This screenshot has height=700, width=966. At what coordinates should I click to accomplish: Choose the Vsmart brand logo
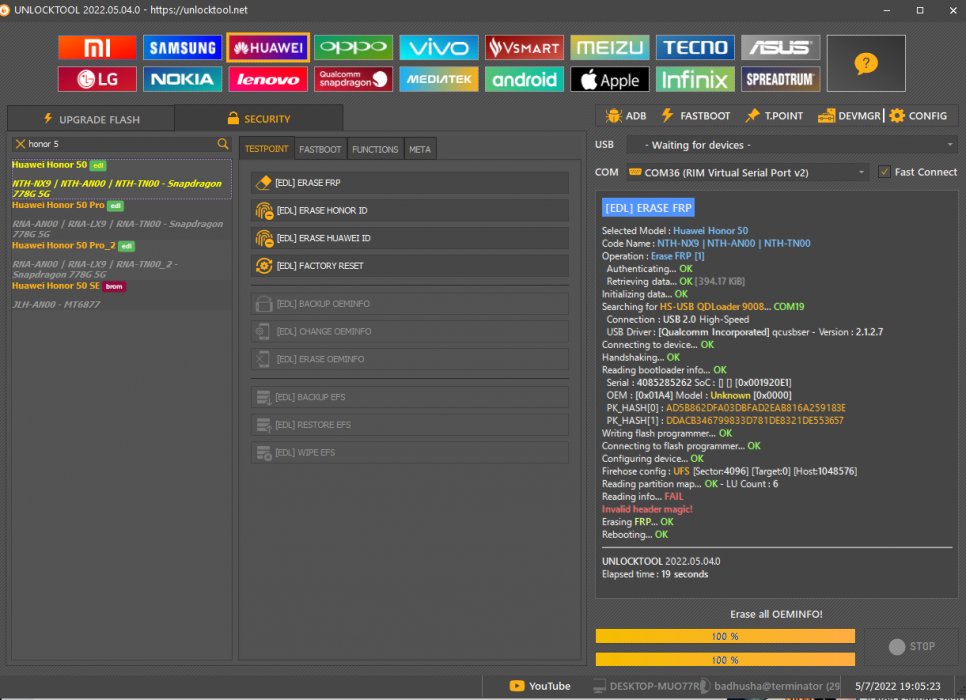point(524,47)
